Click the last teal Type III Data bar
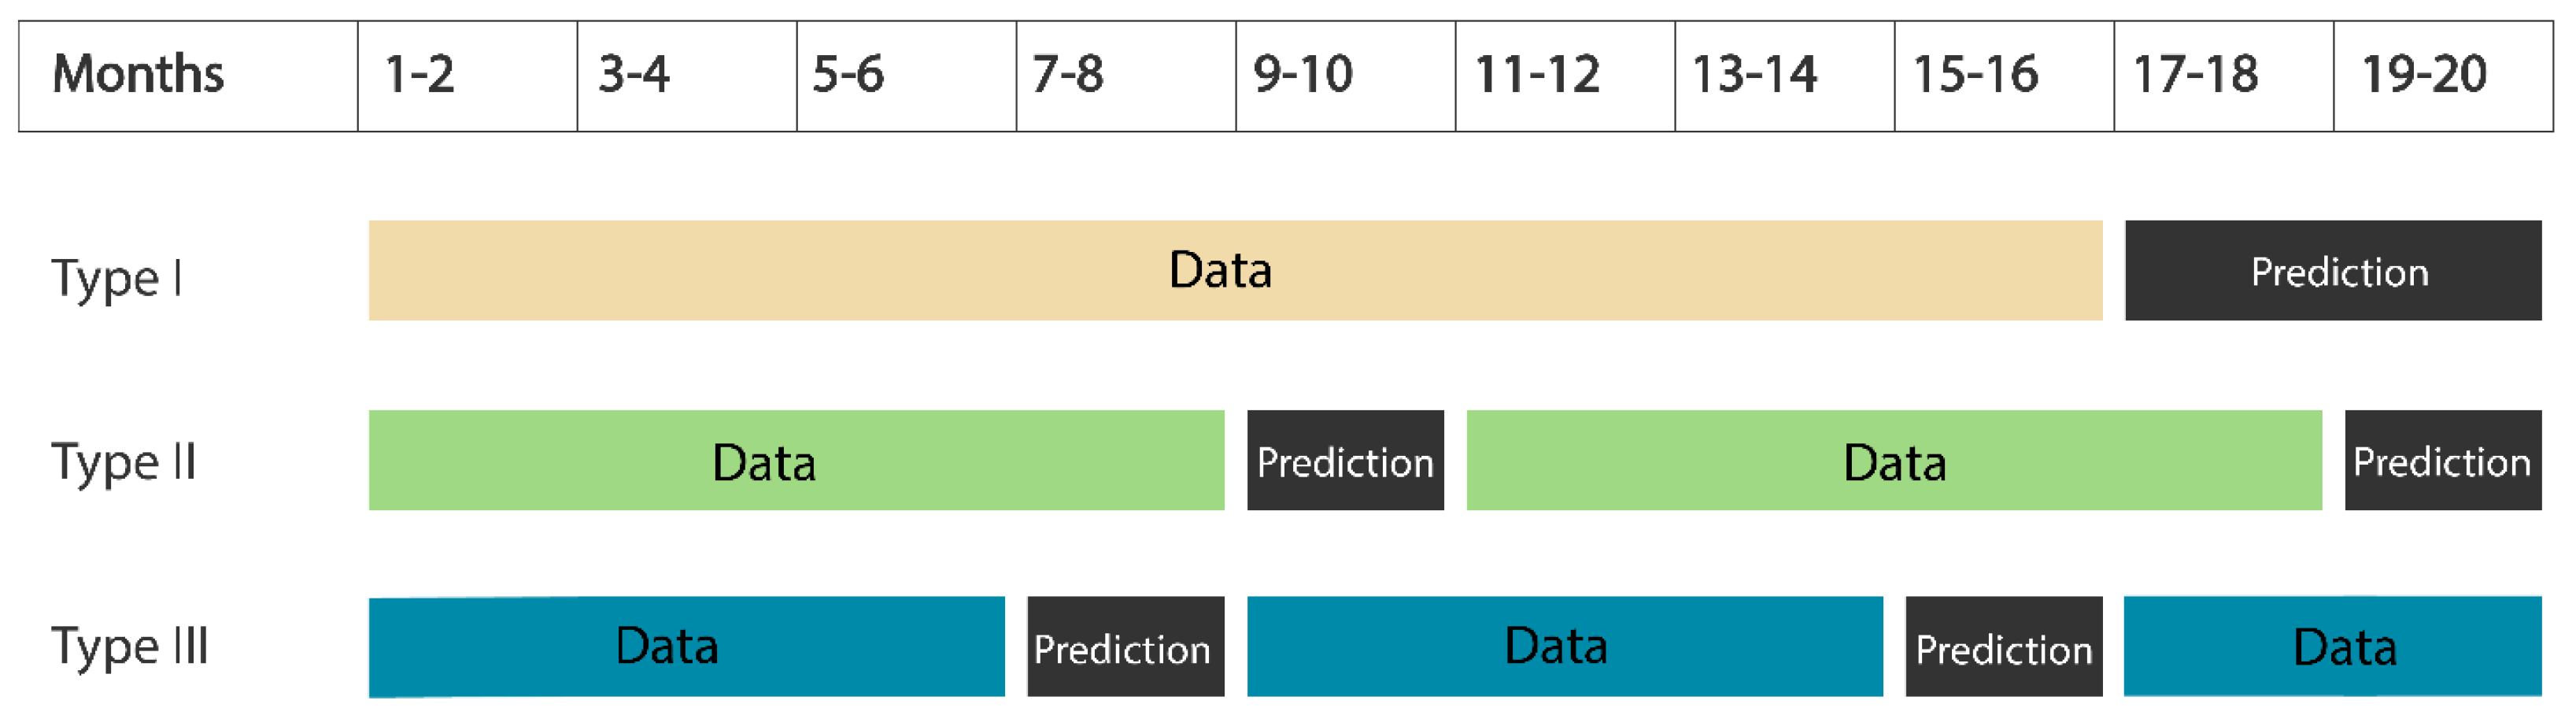This screenshot has height=715, width=2576. click(2332, 646)
